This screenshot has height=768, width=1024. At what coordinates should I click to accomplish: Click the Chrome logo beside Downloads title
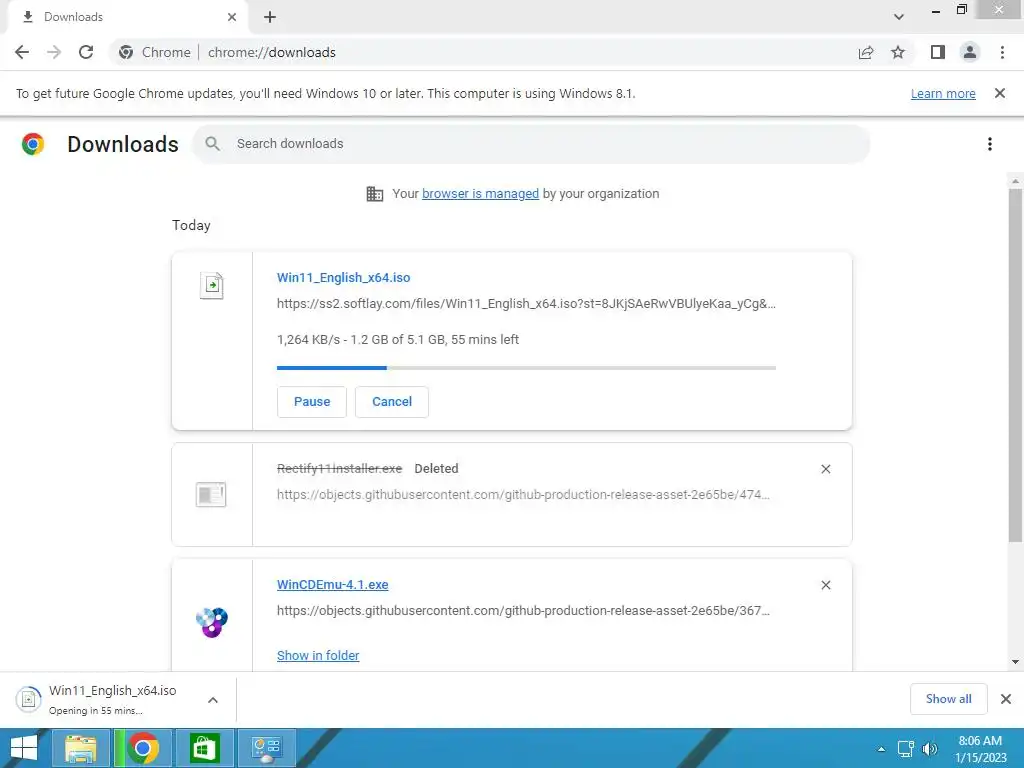click(x=33, y=144)
